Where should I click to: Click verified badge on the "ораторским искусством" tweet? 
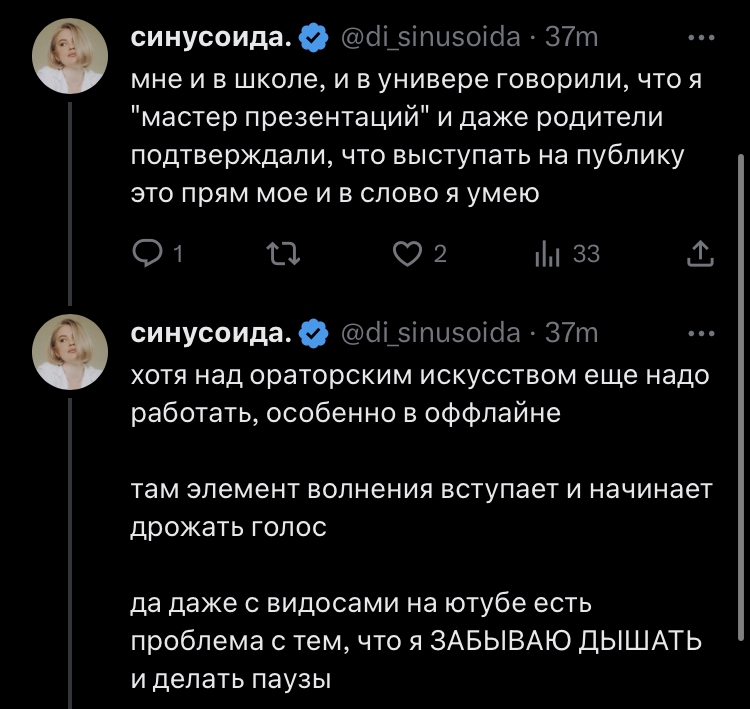coord(315,334)
